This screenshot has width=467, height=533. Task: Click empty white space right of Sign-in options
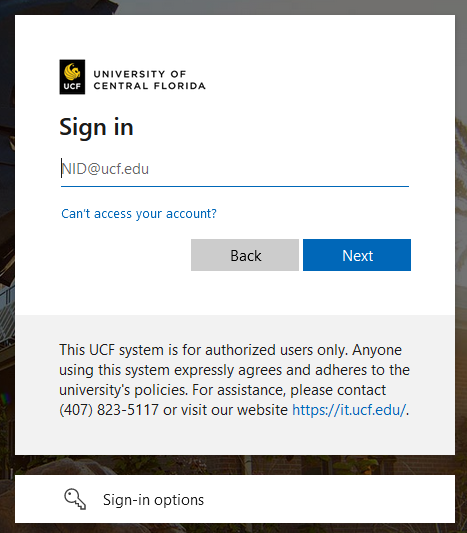point(330,499)
